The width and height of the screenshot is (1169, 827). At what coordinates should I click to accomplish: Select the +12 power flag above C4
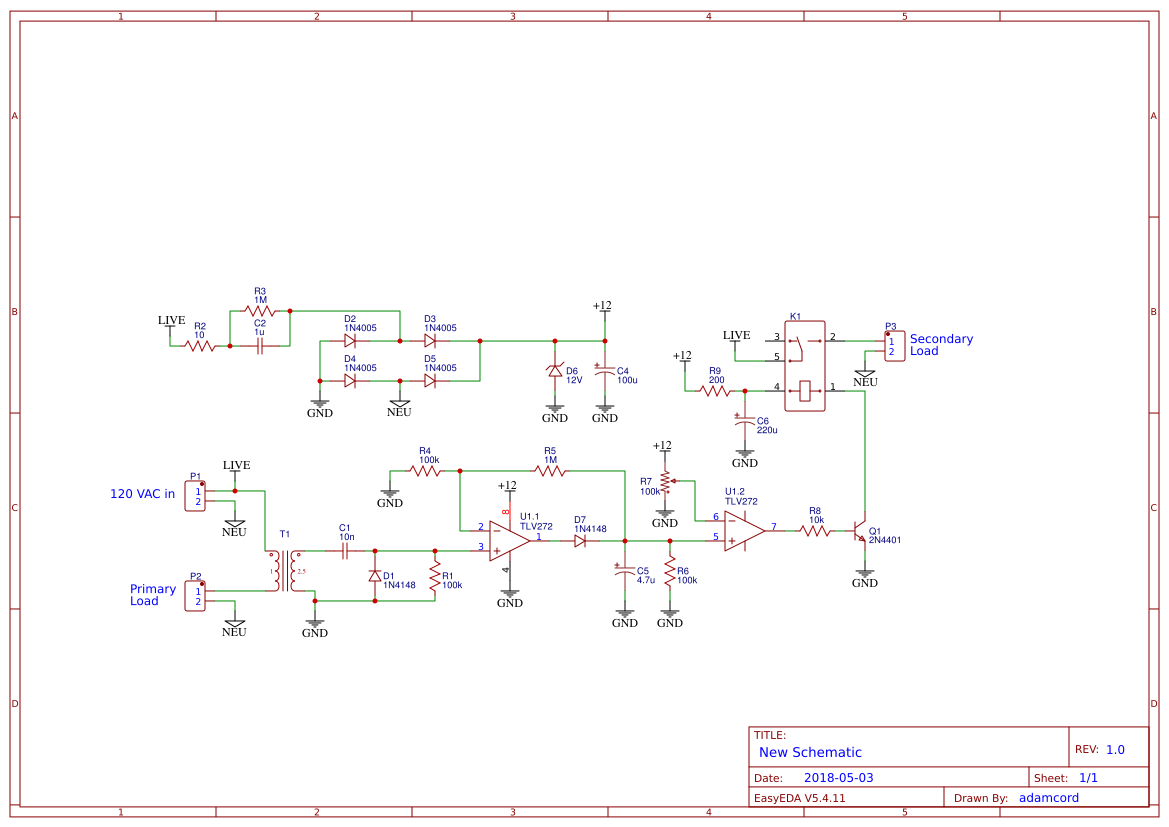pyautogui.click(x=603, y=307)
